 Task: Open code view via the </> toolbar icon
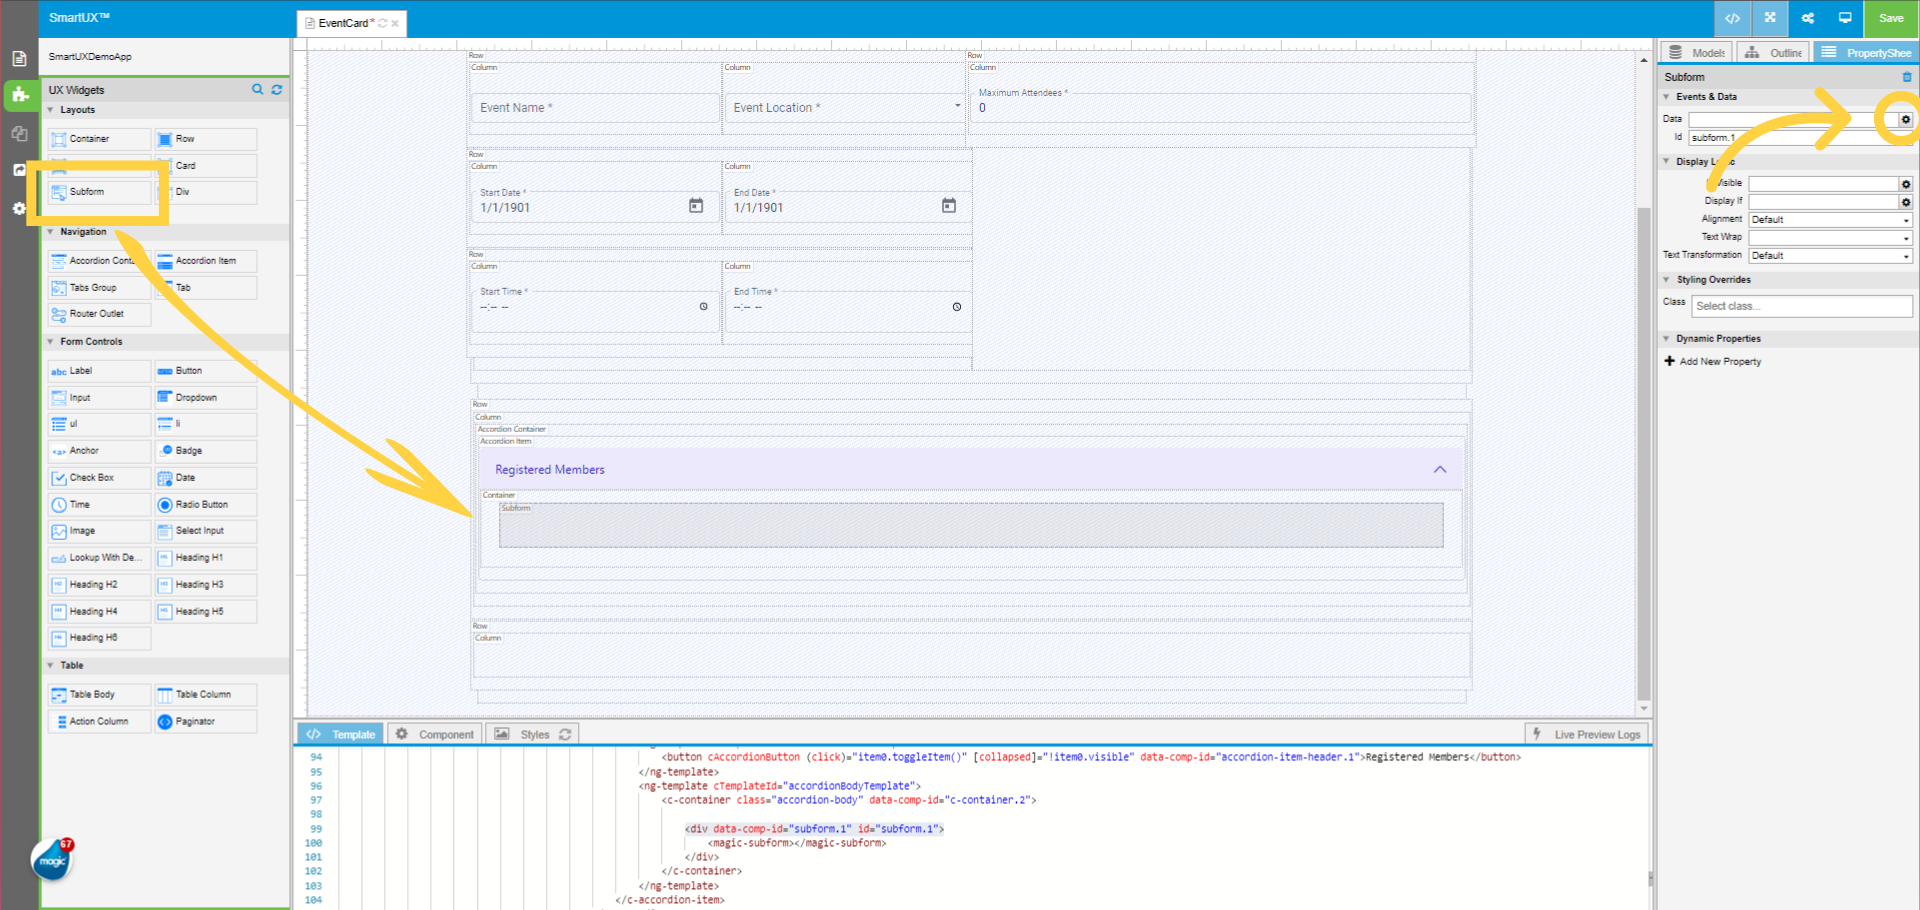[1733, 18]
